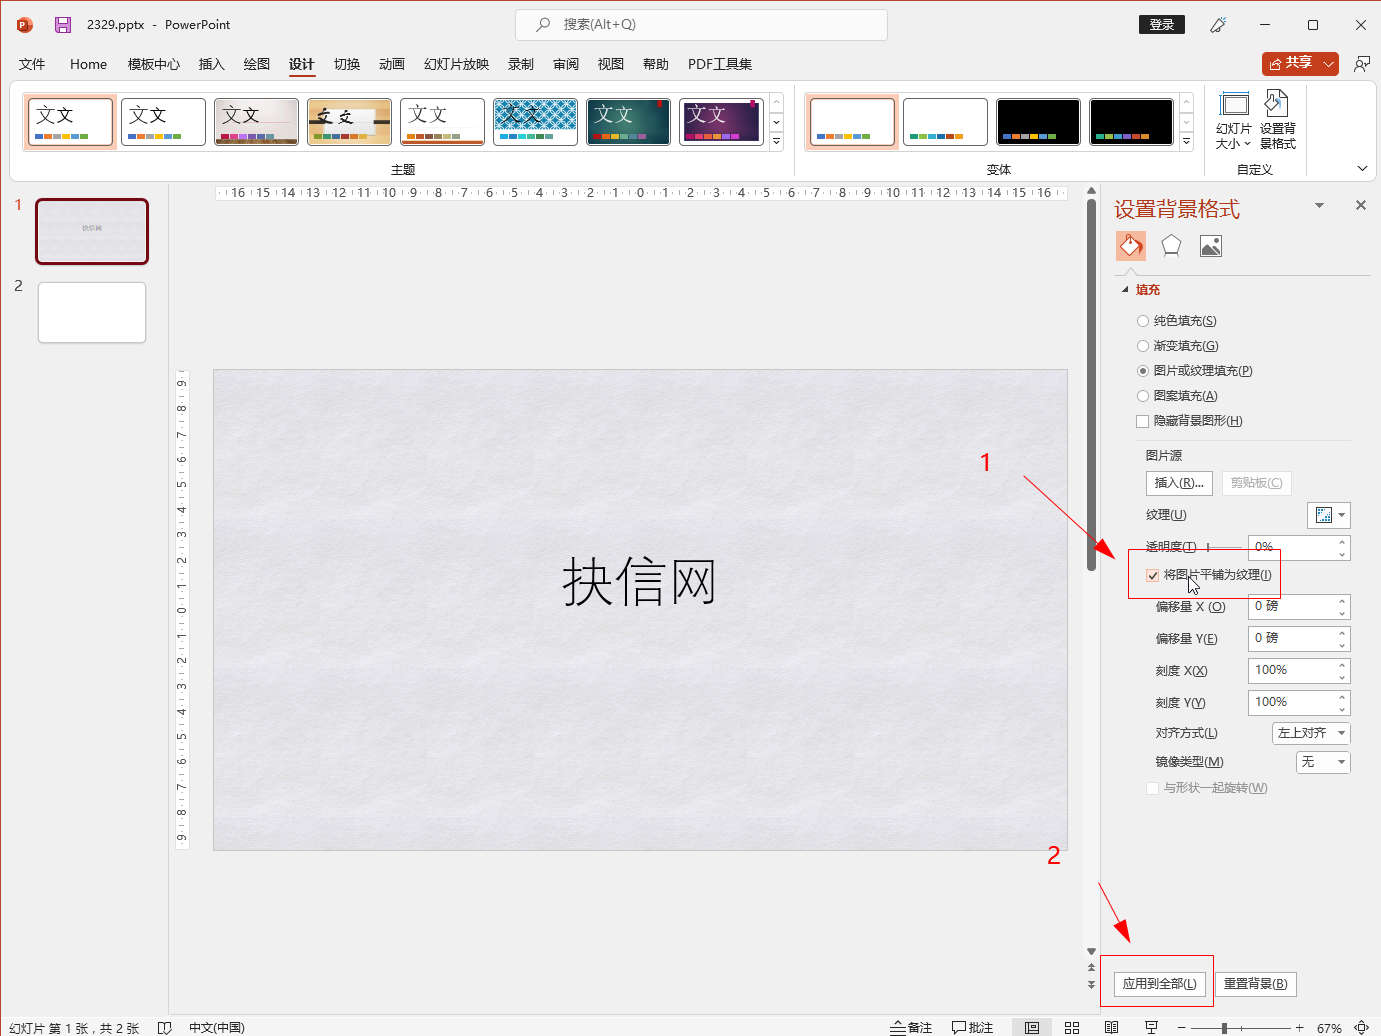Screen dimensions: 1381x1036
Task: Switch to the 动画 (Animations) tab
Action: pyautogui.click(x=391, y=64)
